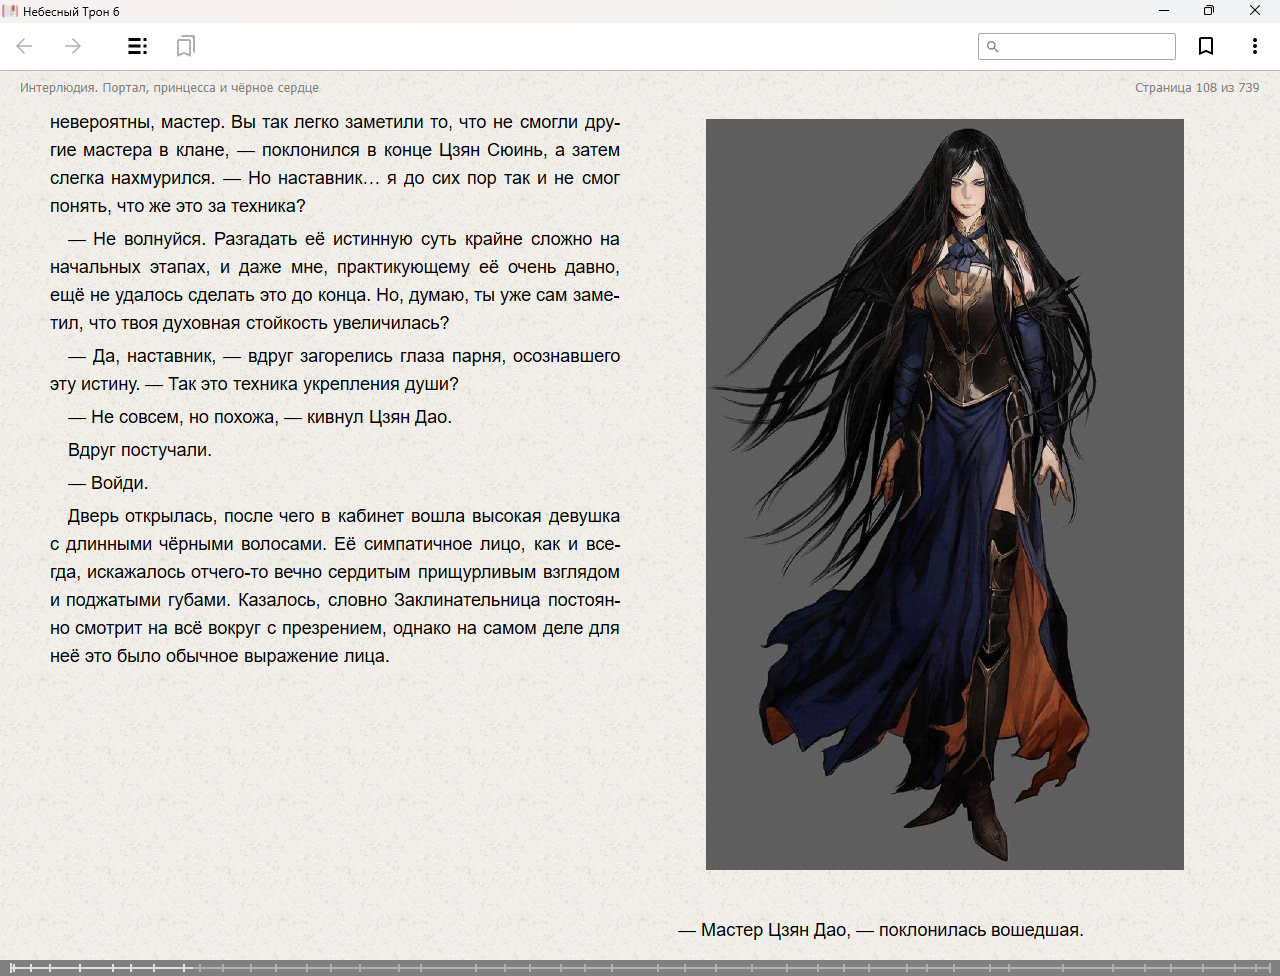Click the magnifier icon in search box
This screenshot has height=976, width=1280.
click(992, 47)
